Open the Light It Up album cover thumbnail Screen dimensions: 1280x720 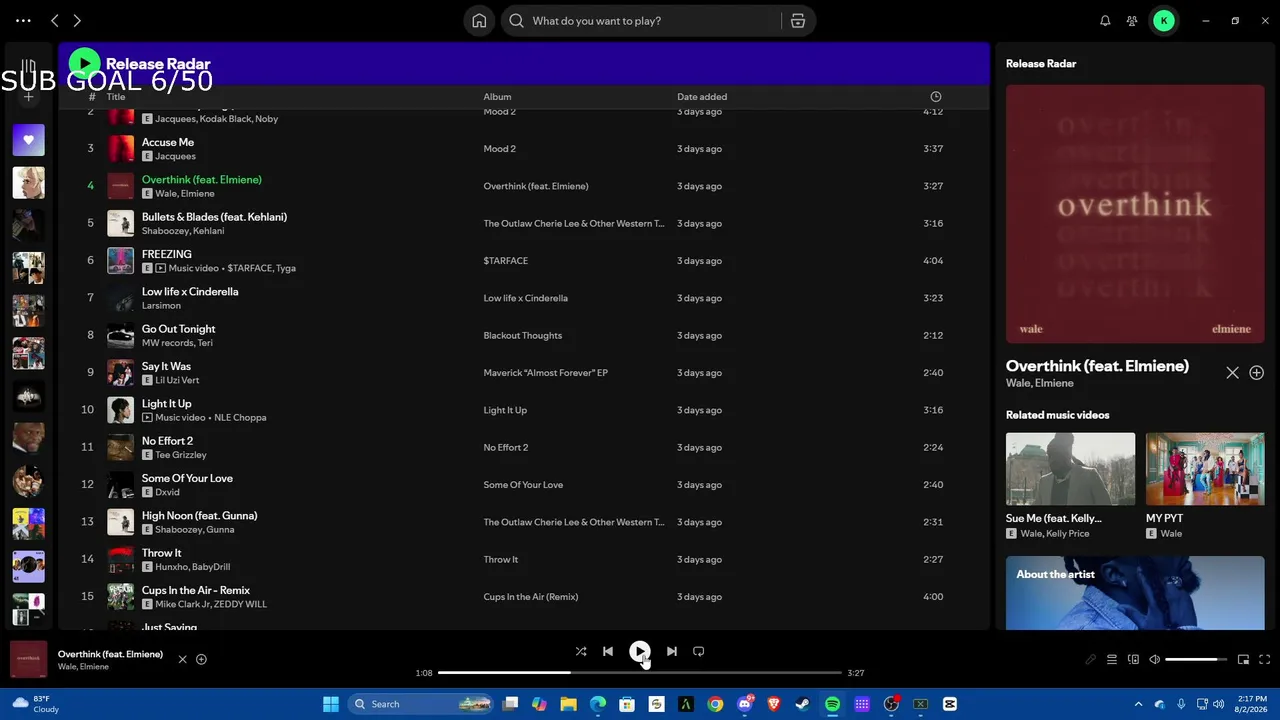(x=120, y=410)
